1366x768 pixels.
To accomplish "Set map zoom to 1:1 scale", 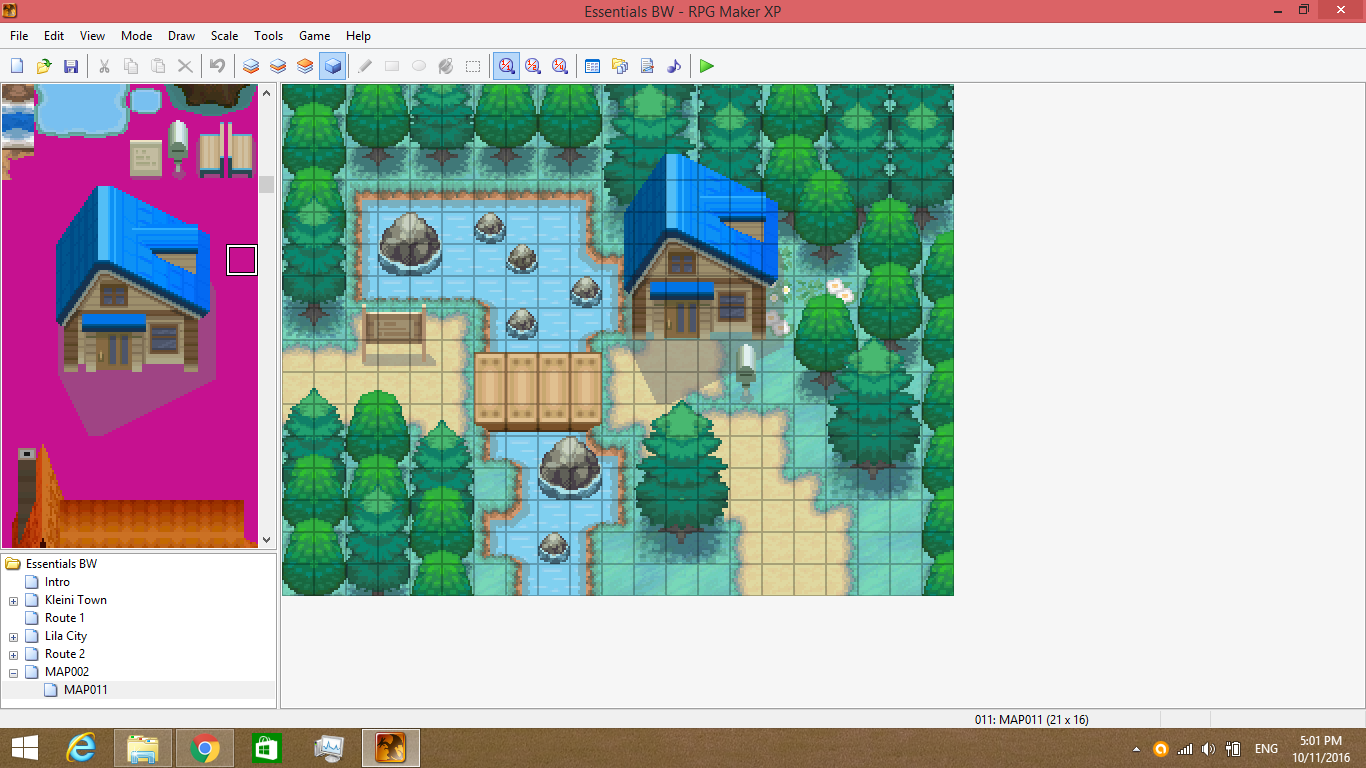I will pos(506,66).
